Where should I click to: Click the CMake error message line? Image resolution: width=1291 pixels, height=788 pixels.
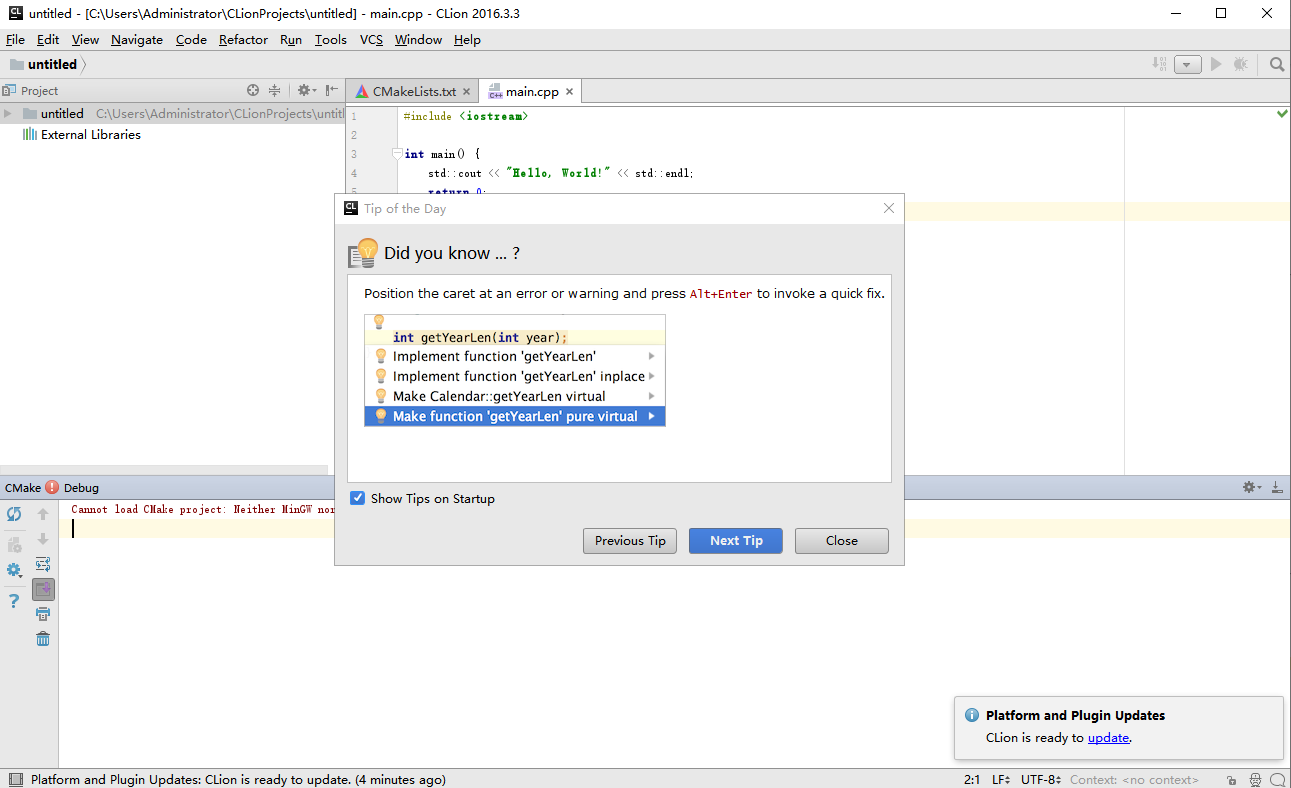point(203,509)
